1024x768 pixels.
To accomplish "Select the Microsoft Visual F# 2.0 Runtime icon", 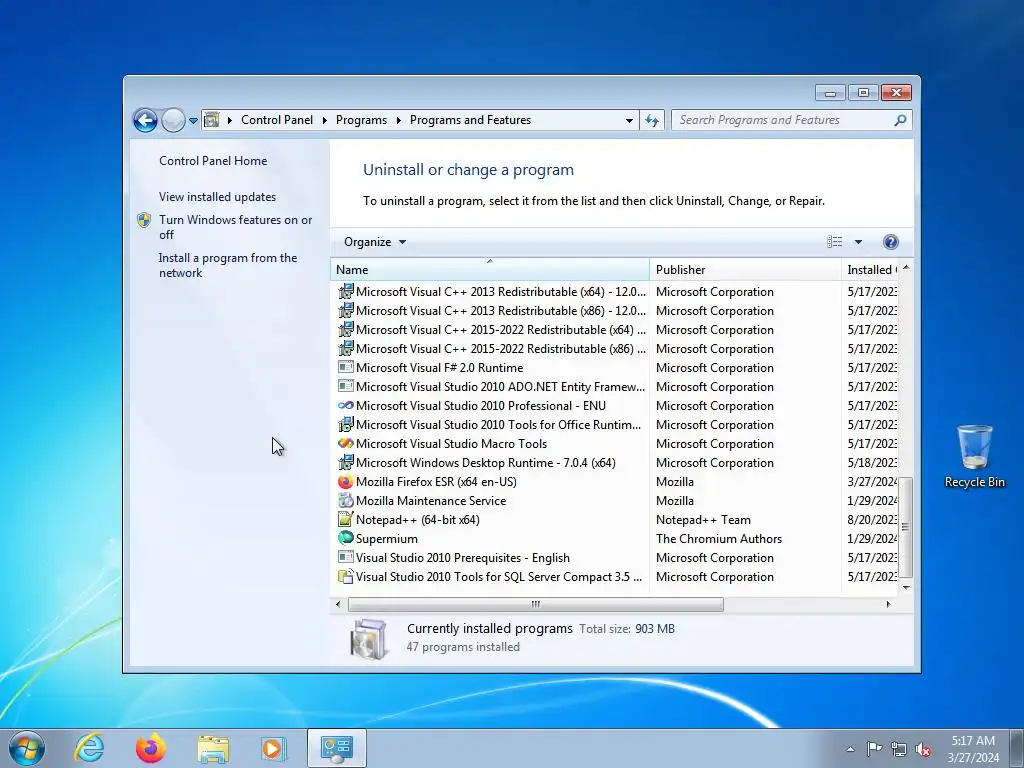I will [345, 368].
